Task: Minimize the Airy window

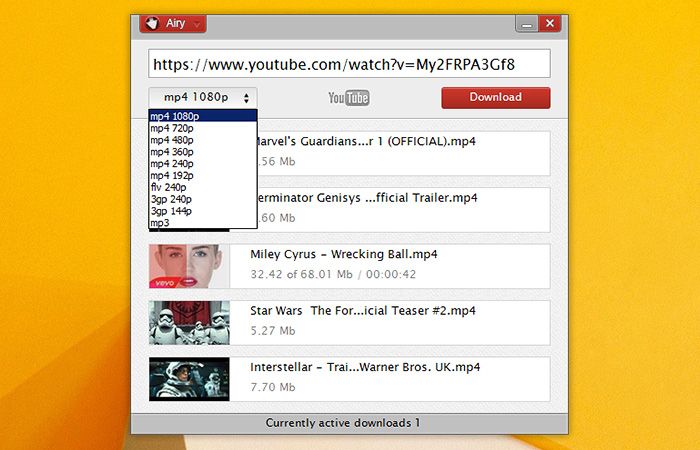Action: [527, 24]
